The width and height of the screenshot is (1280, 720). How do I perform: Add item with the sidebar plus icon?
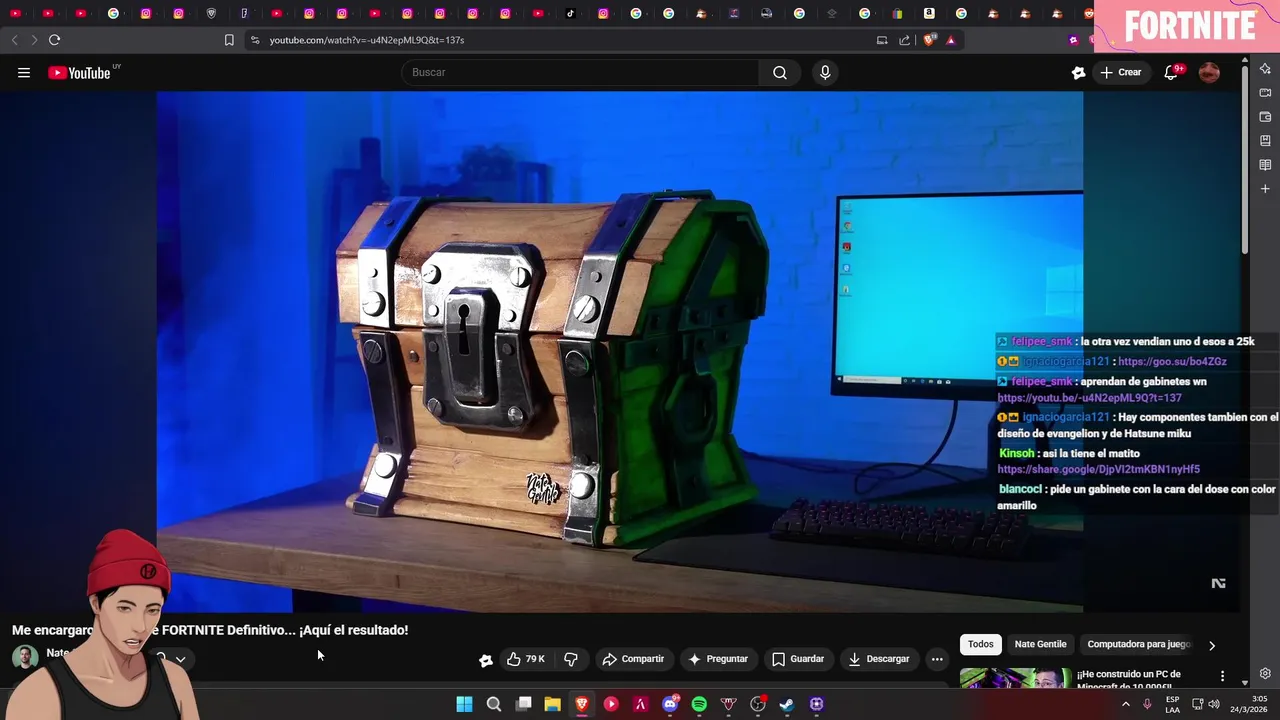tap(1265, 188)
